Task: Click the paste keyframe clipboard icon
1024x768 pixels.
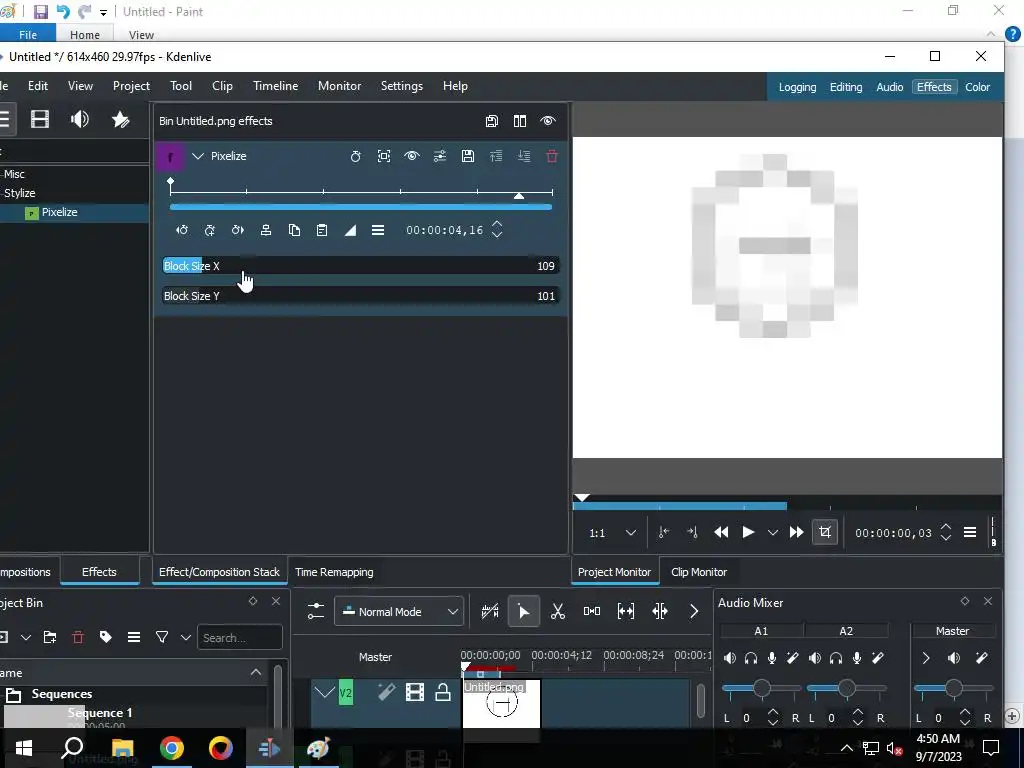Action: point(322,230)
